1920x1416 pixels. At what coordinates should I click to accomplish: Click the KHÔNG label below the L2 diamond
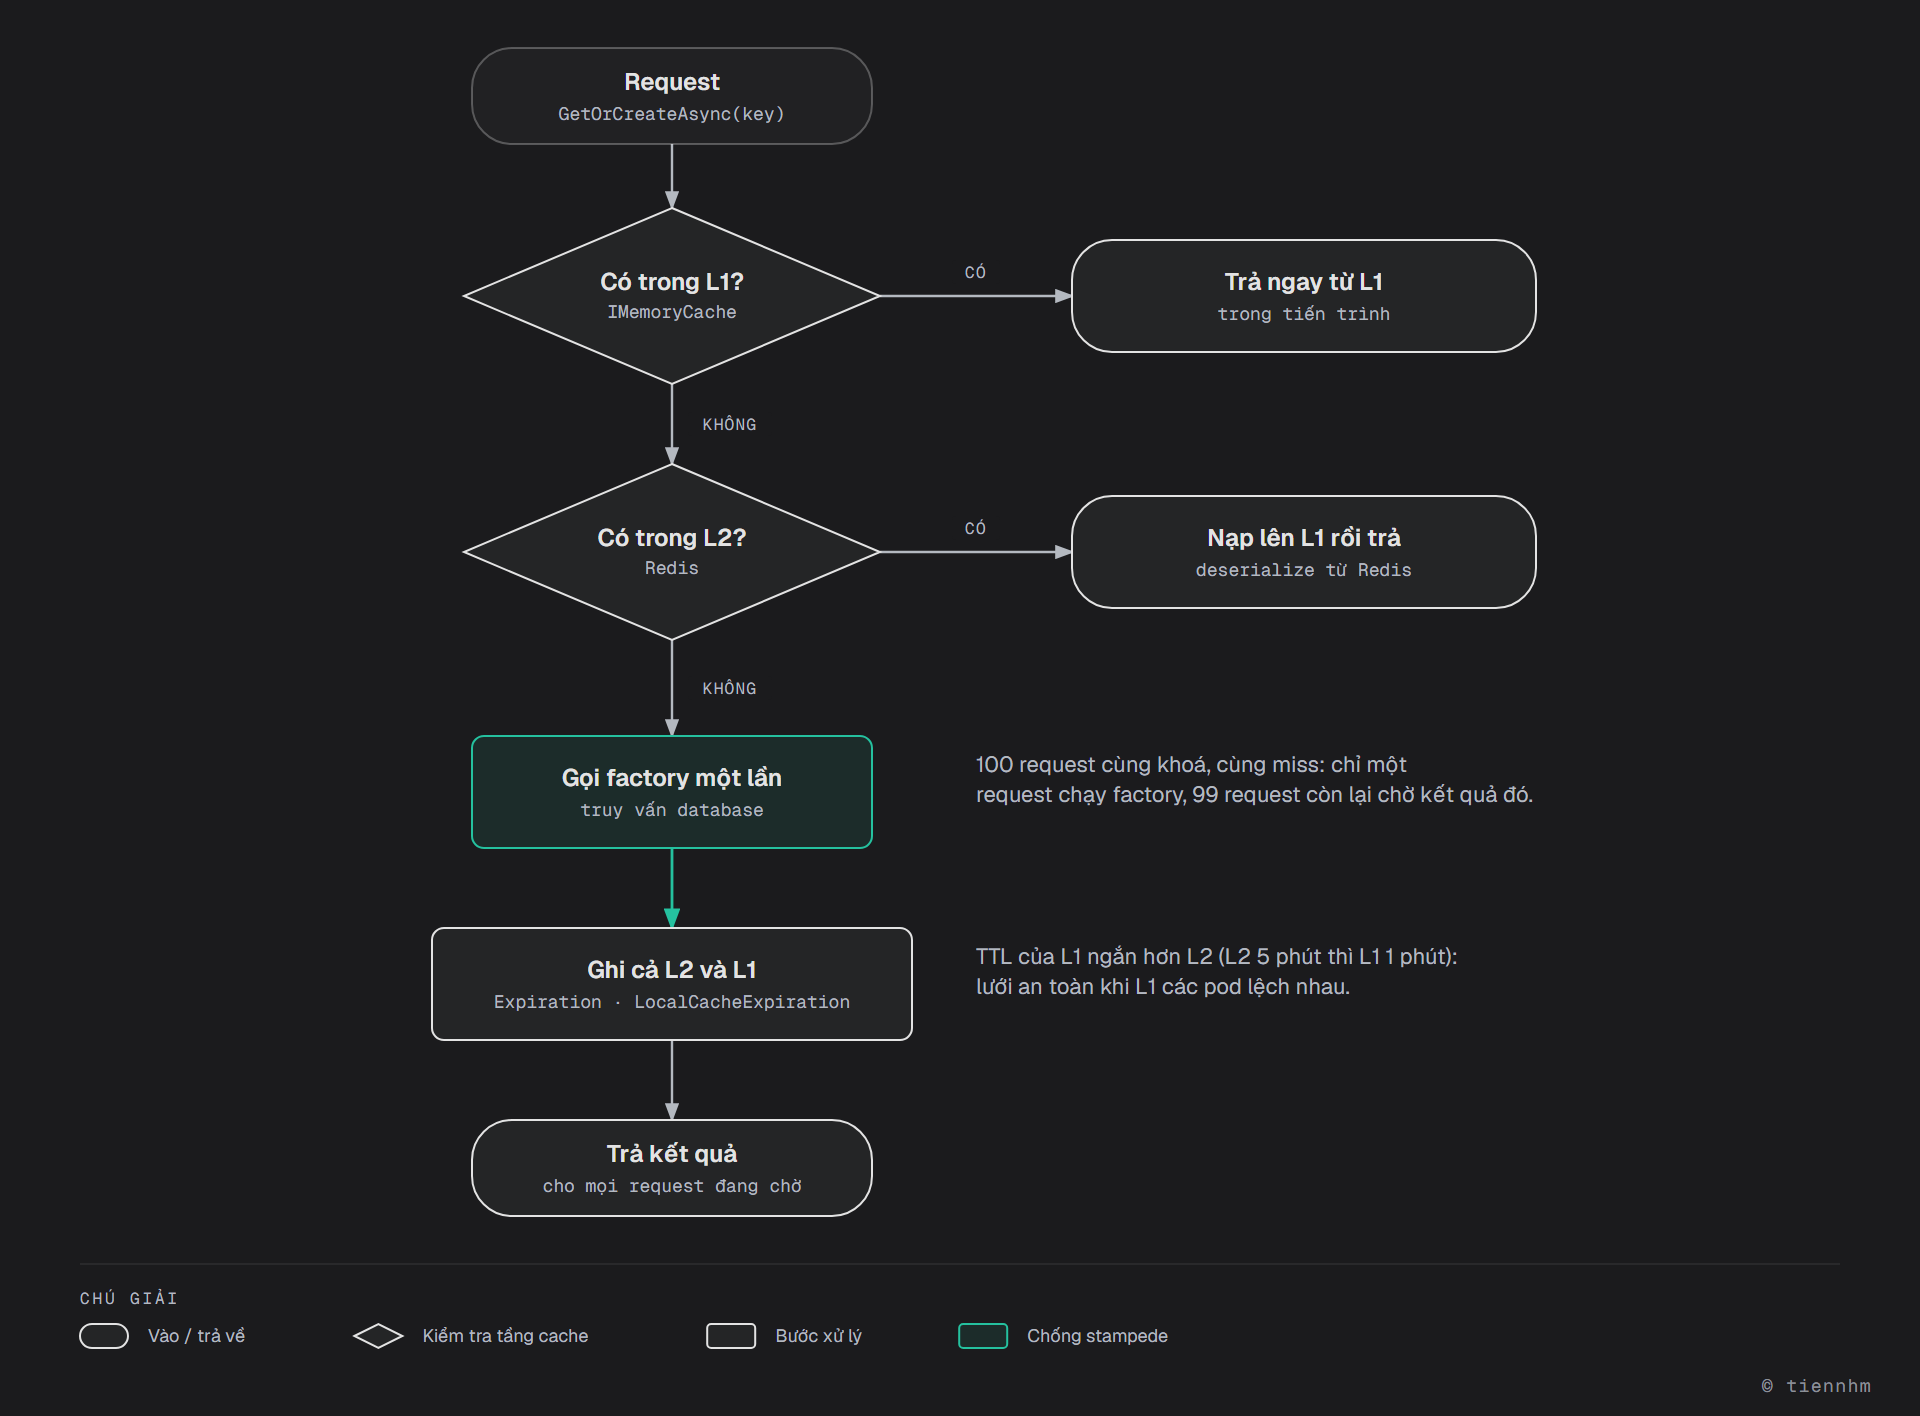tap(729, 688)
